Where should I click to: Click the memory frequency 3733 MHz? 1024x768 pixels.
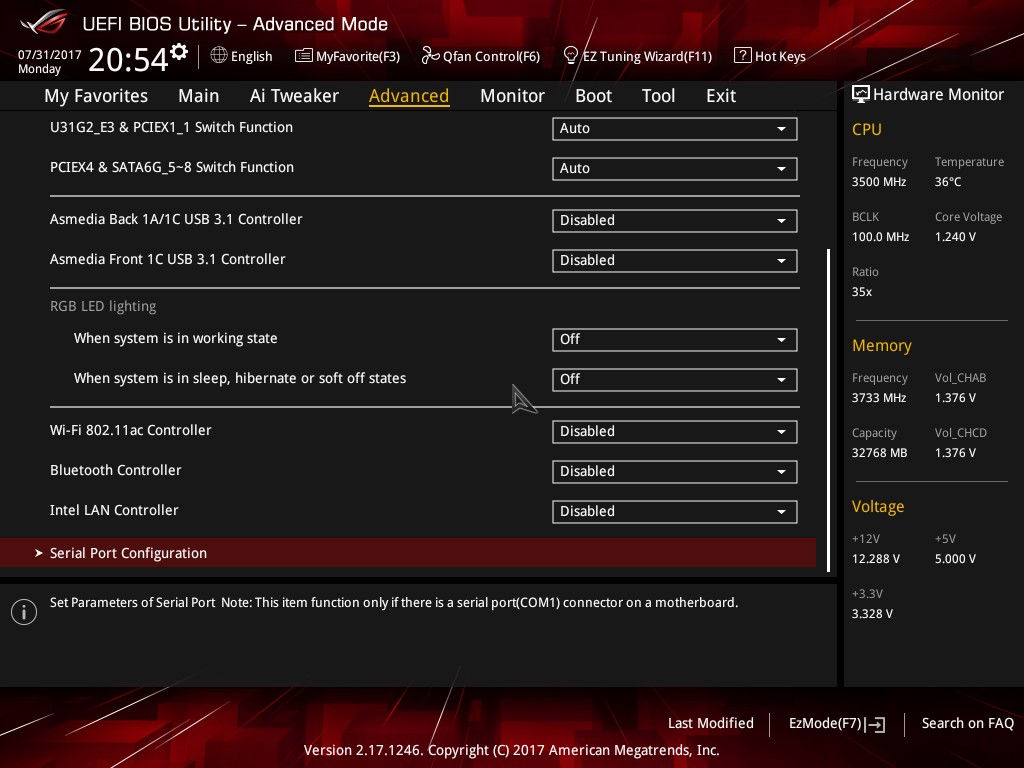879,398
